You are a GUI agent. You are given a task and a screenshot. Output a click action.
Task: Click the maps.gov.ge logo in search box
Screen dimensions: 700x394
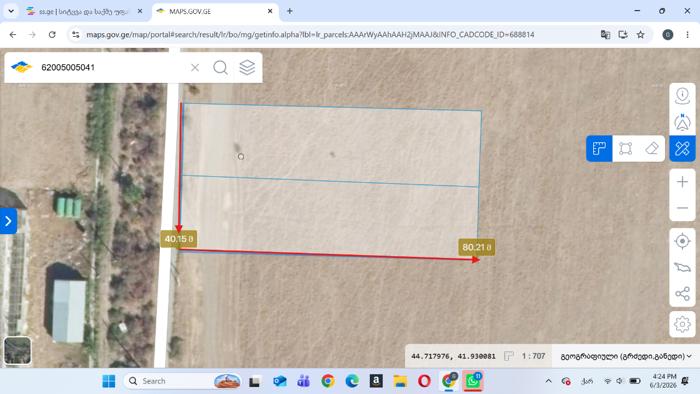(21, 67)
